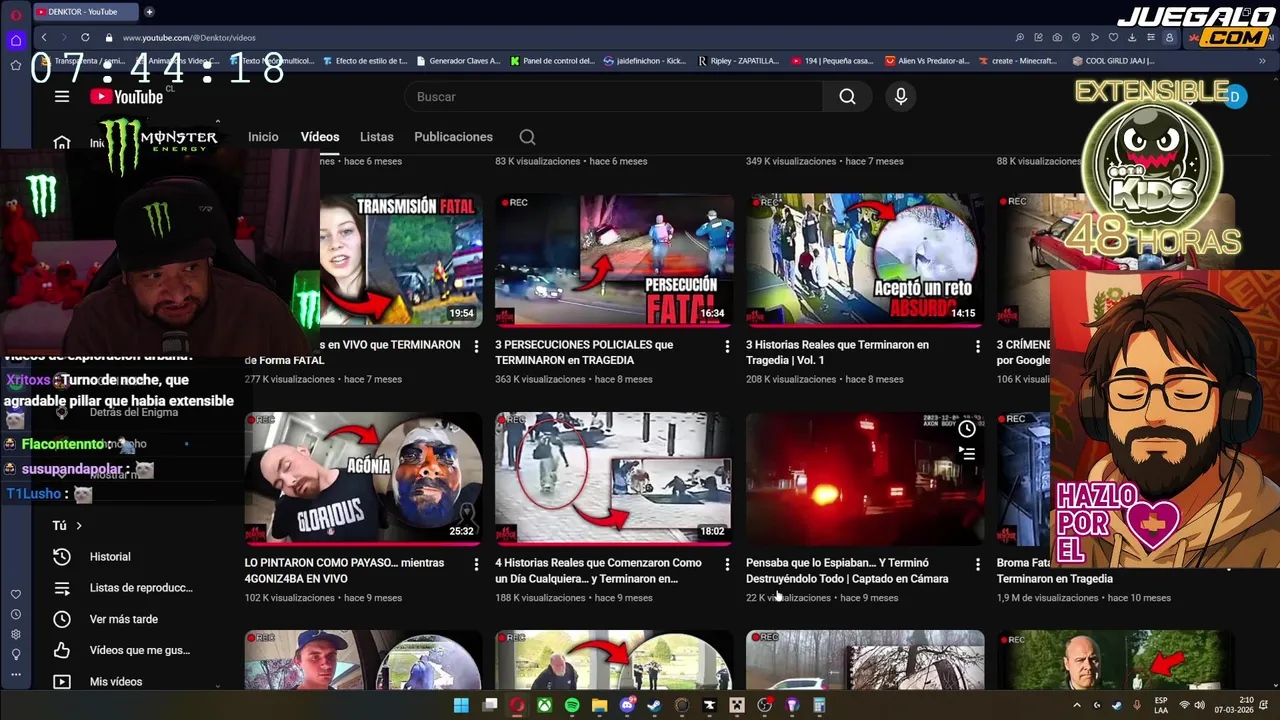Open the YouTube hamburger guide menu
Screen dimensions: 1280x720
click(62, 97)
